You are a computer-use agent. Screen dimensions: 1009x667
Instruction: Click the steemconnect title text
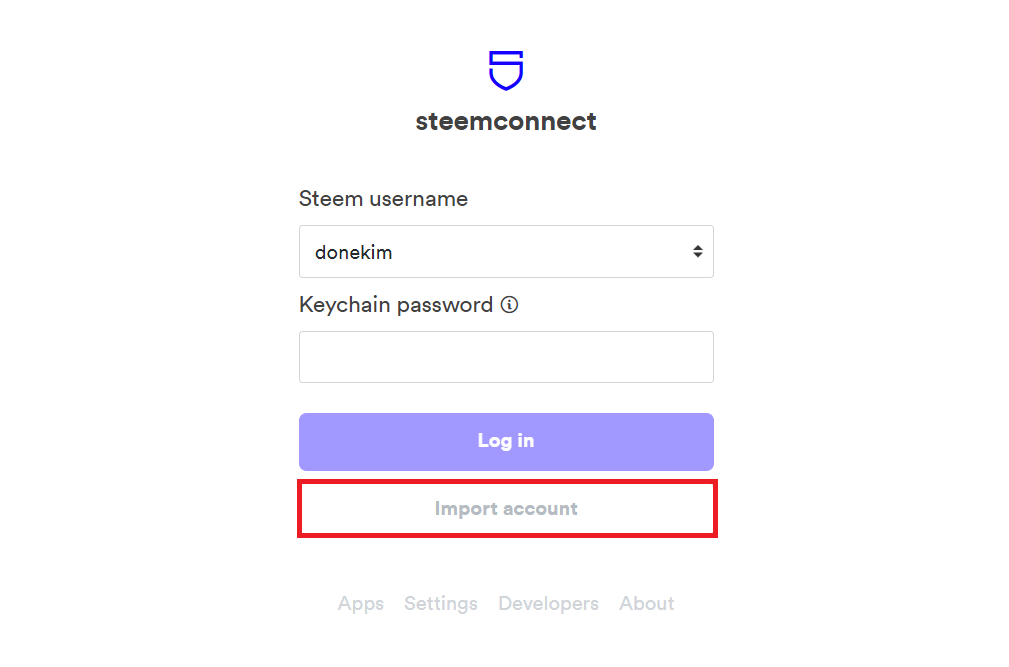coord(506,122)
